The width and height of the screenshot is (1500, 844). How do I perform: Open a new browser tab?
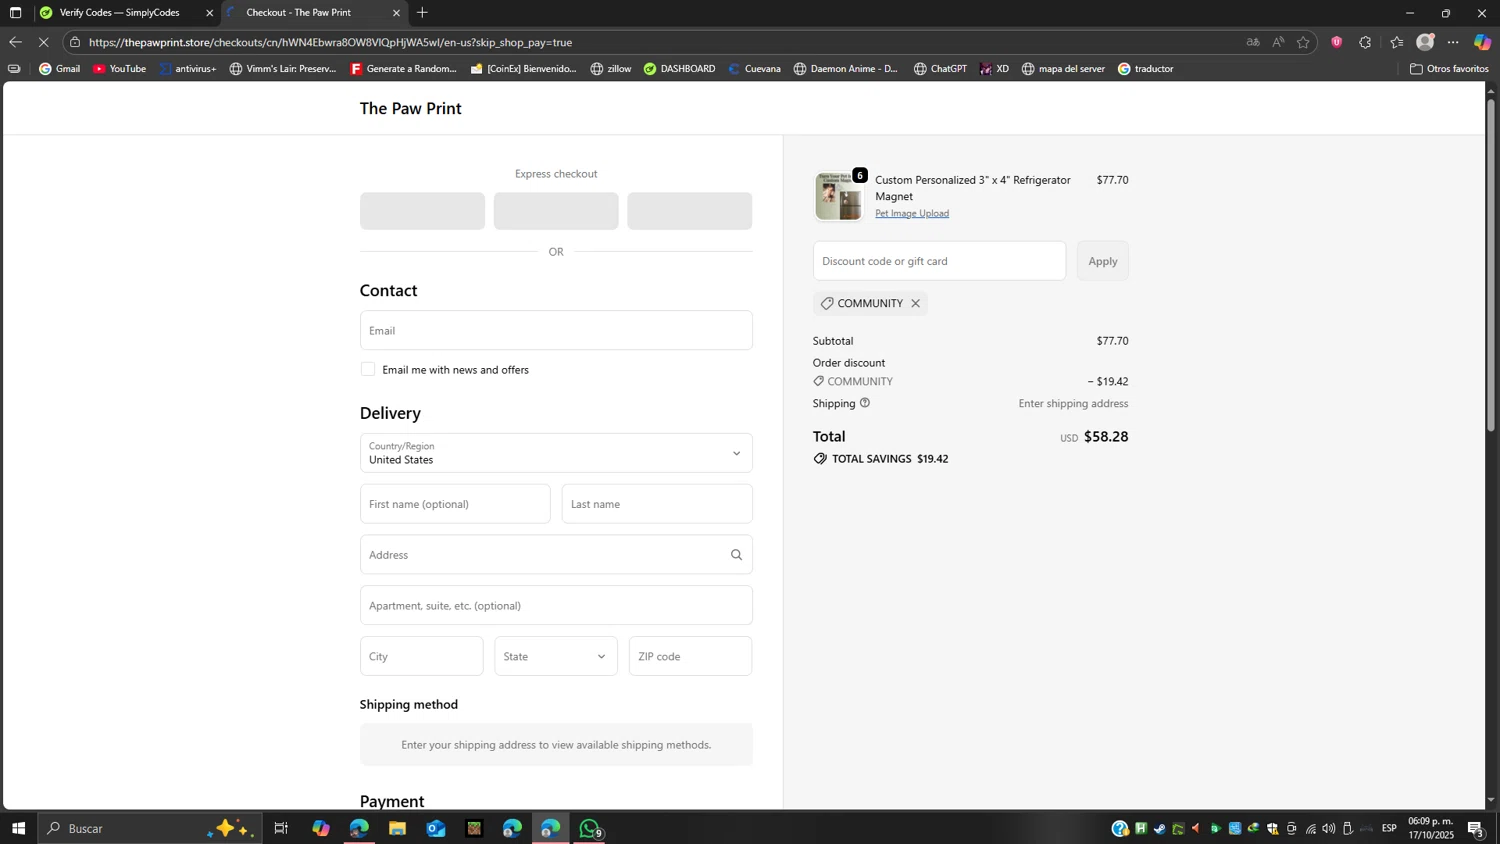coord(423,13)
